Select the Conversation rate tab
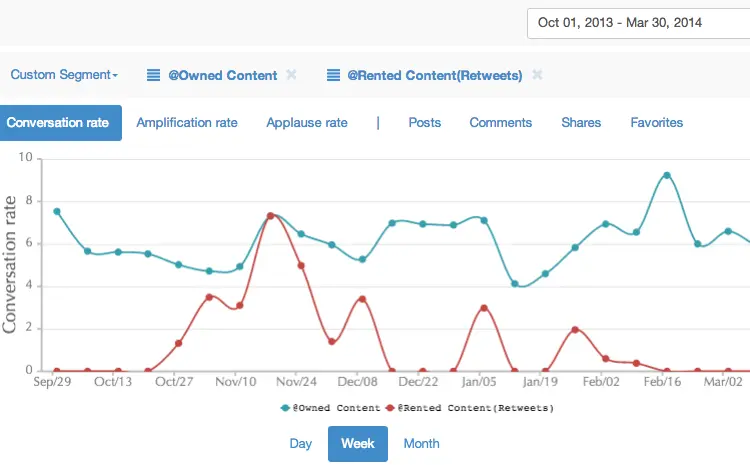Viewport: 750px width, 465px height. (x=58, y=123)
